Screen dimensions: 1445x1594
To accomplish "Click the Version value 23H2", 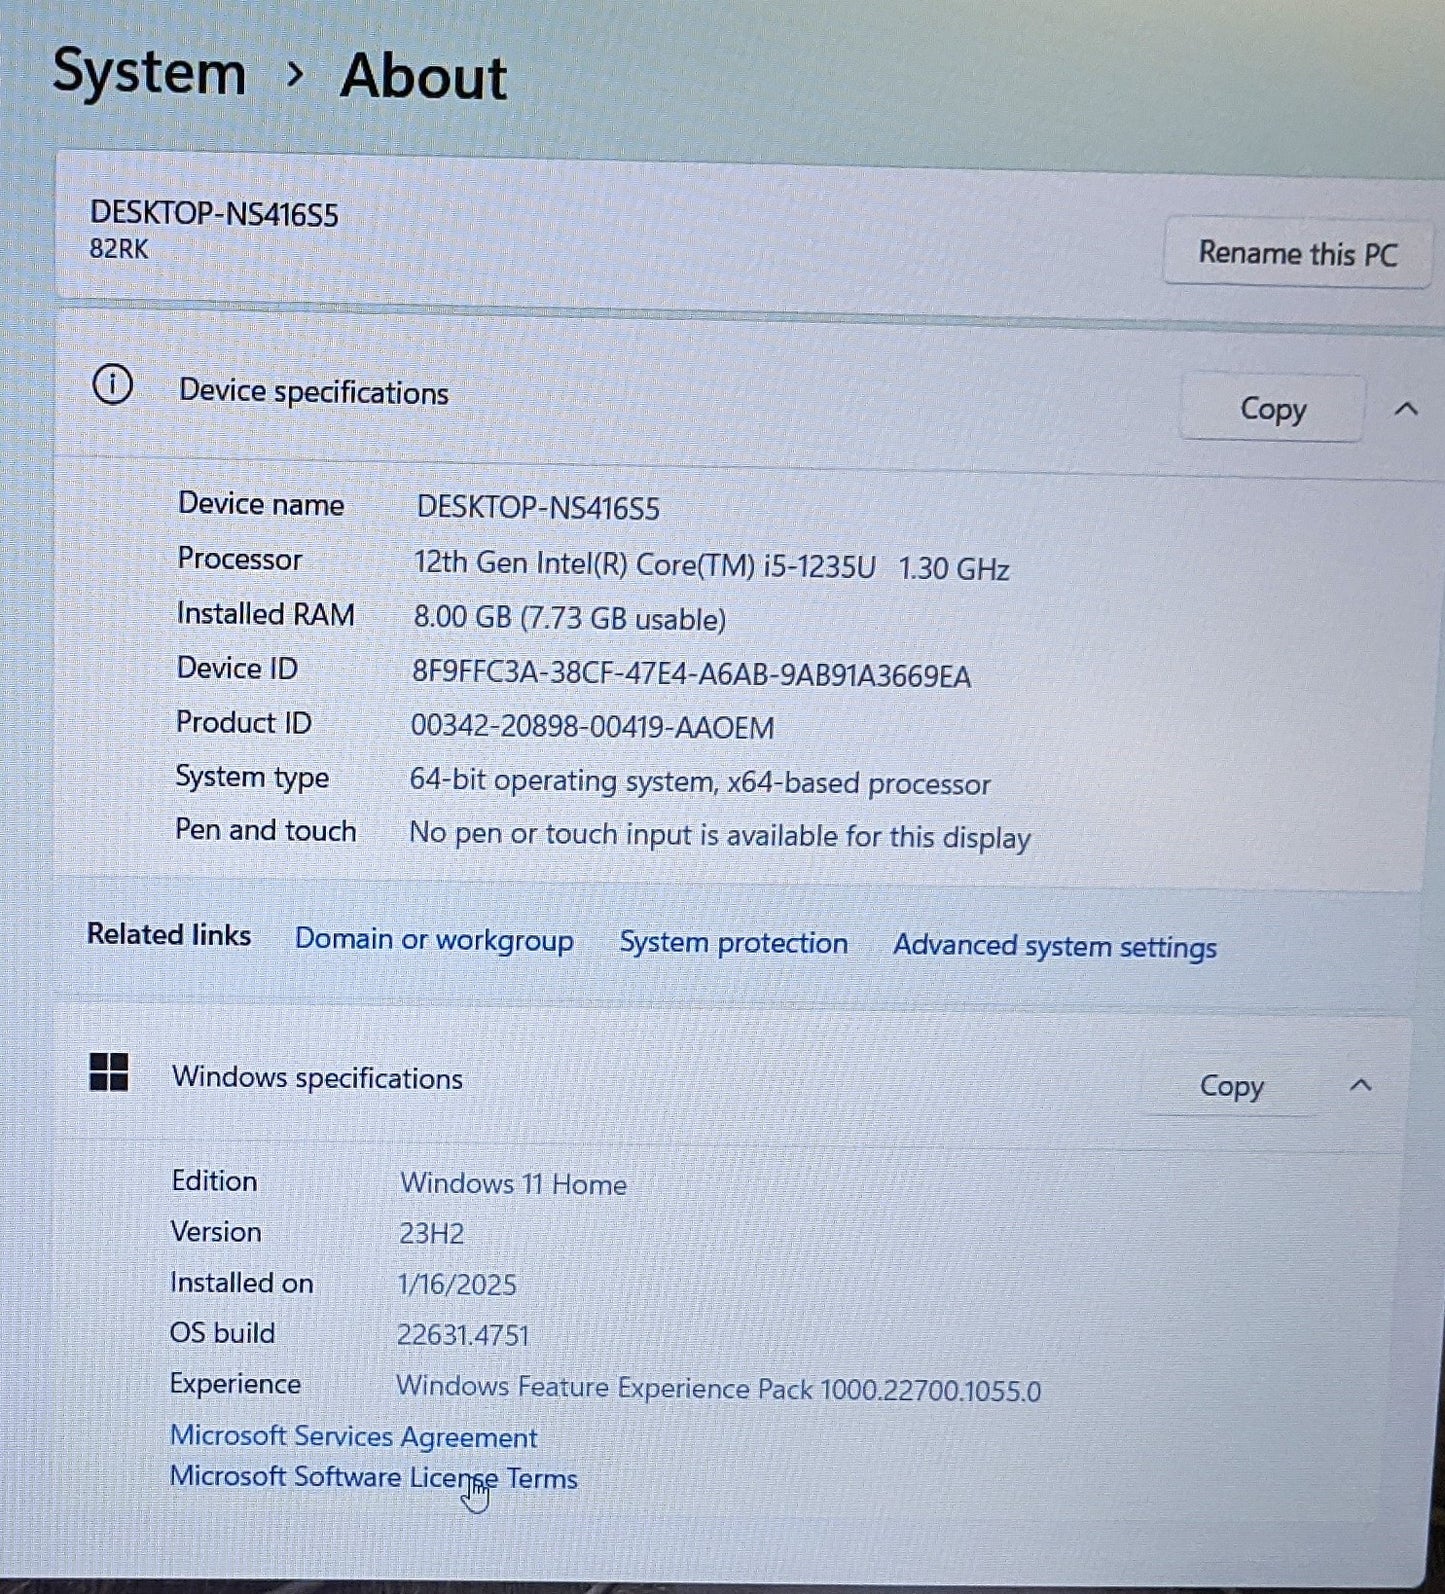I will point(431,1234).
